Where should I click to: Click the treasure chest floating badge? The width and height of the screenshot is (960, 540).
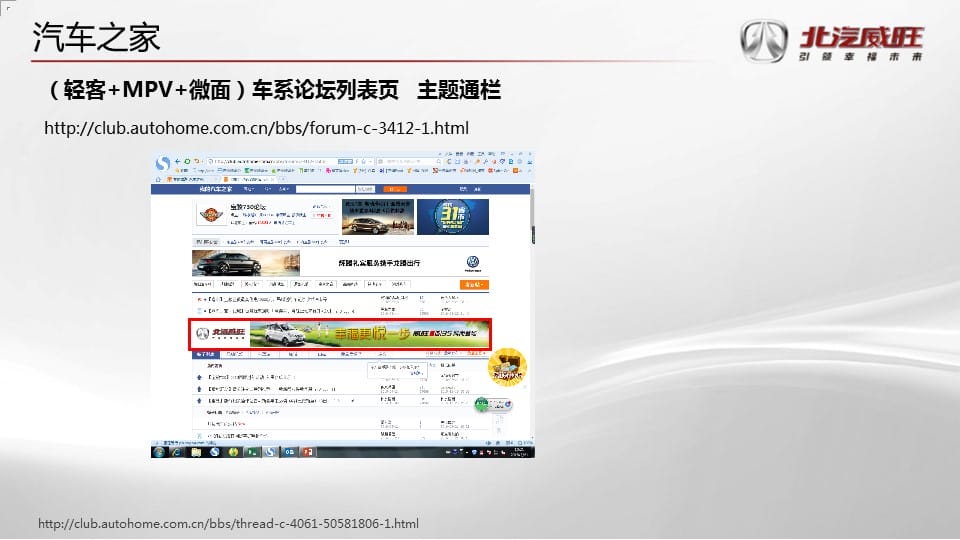pos(506,369)
